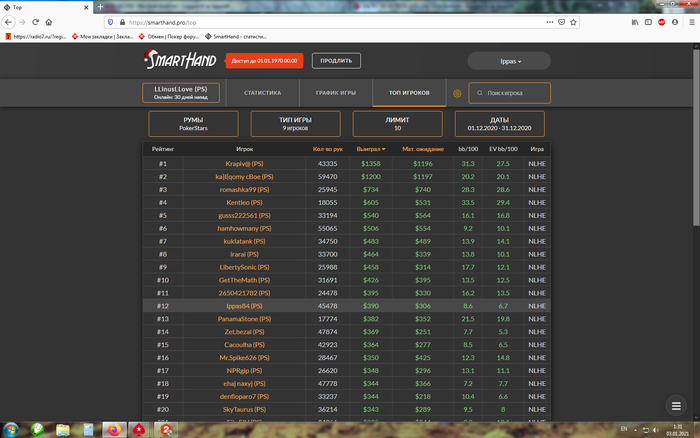
Task: Close the Top browser tab
Action: point(86,7)
